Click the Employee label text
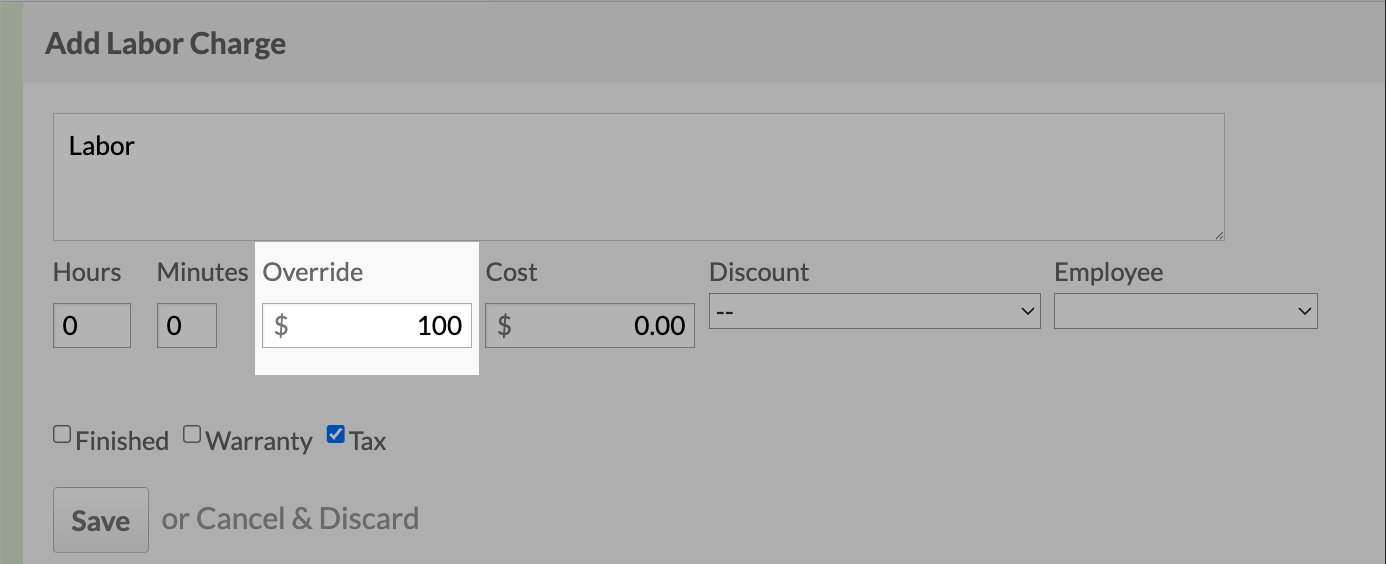This screenshot has height=564, width=1386. (x=1109, y=273)
